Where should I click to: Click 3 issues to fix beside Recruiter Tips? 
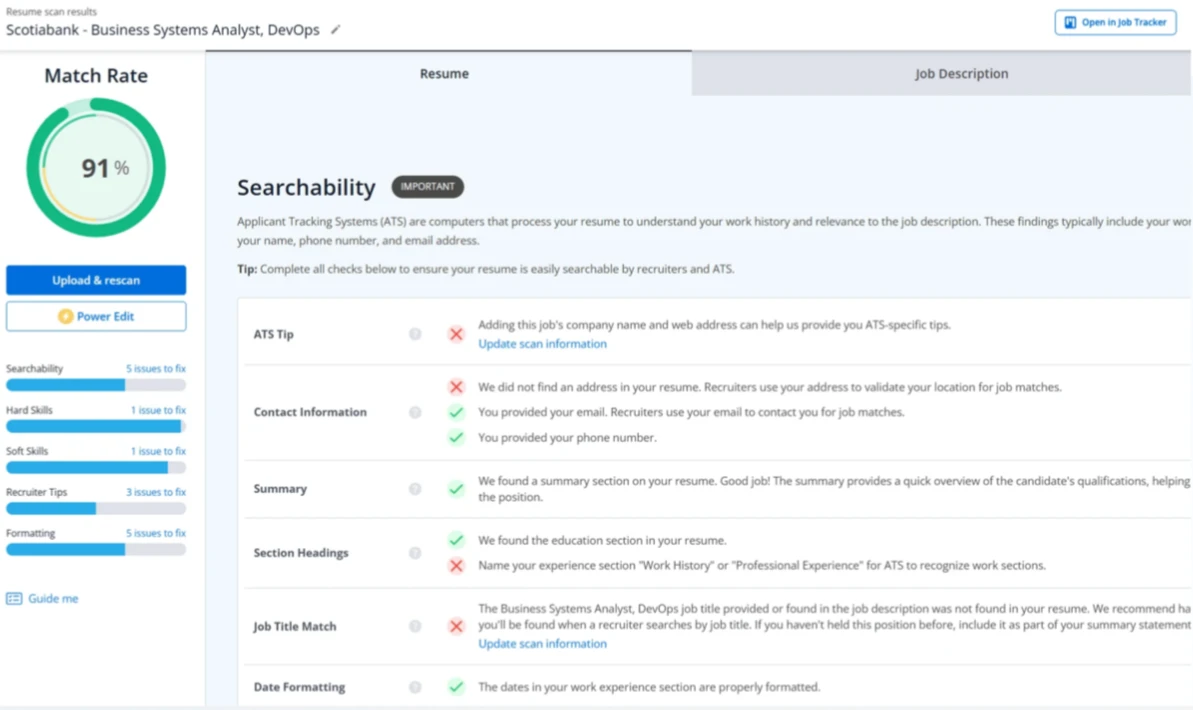157,491
